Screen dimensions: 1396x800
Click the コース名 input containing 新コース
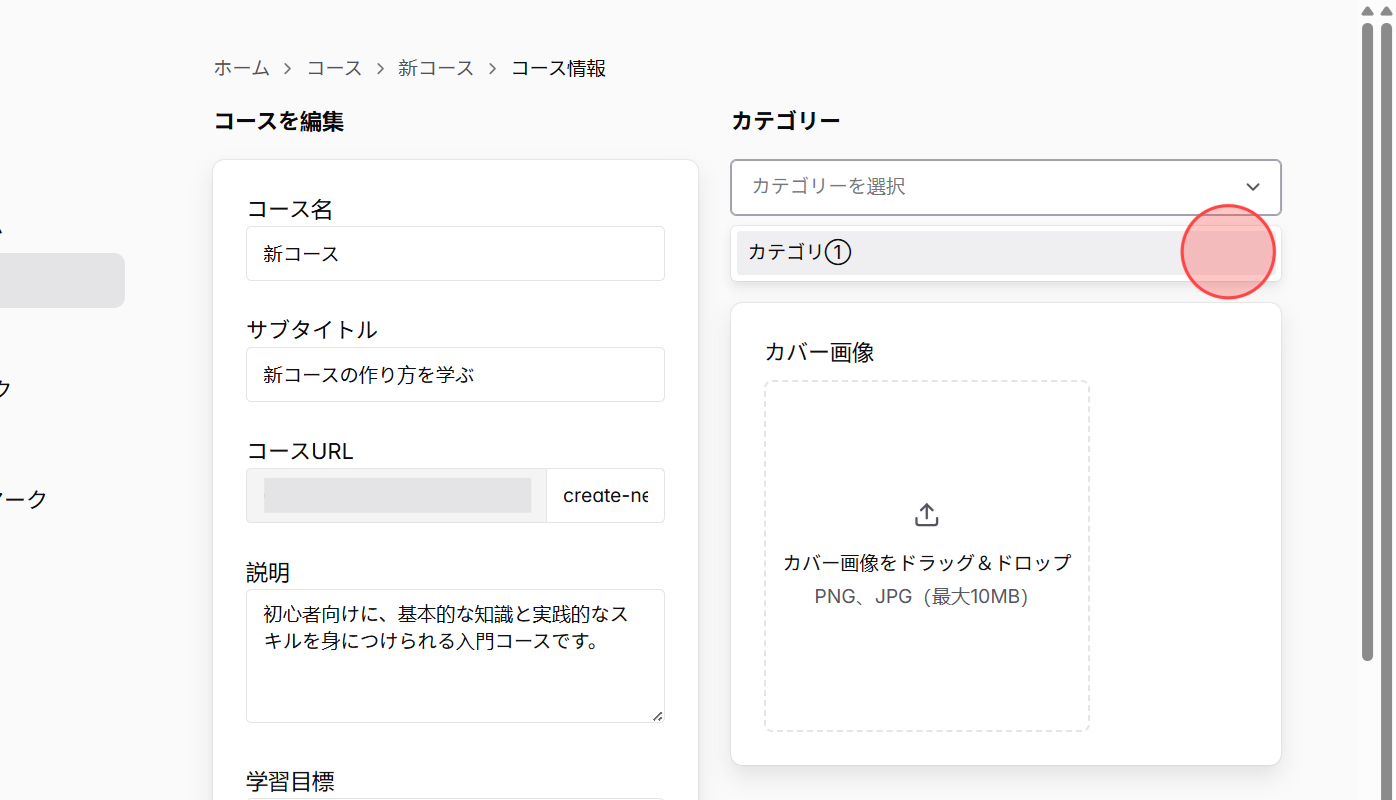pyautogui.click(x=455, y=253)
